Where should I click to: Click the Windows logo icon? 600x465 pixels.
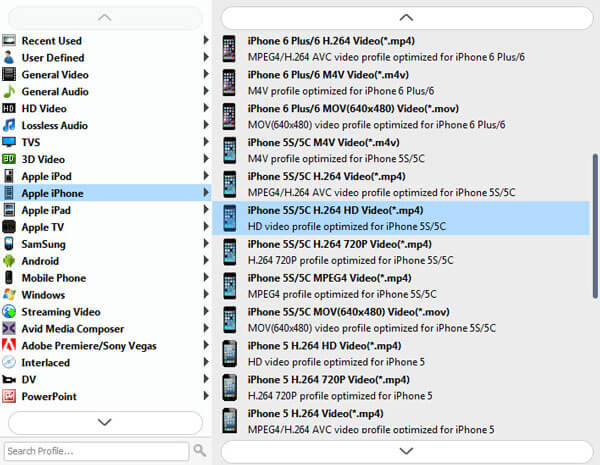[x=9, y=295]
